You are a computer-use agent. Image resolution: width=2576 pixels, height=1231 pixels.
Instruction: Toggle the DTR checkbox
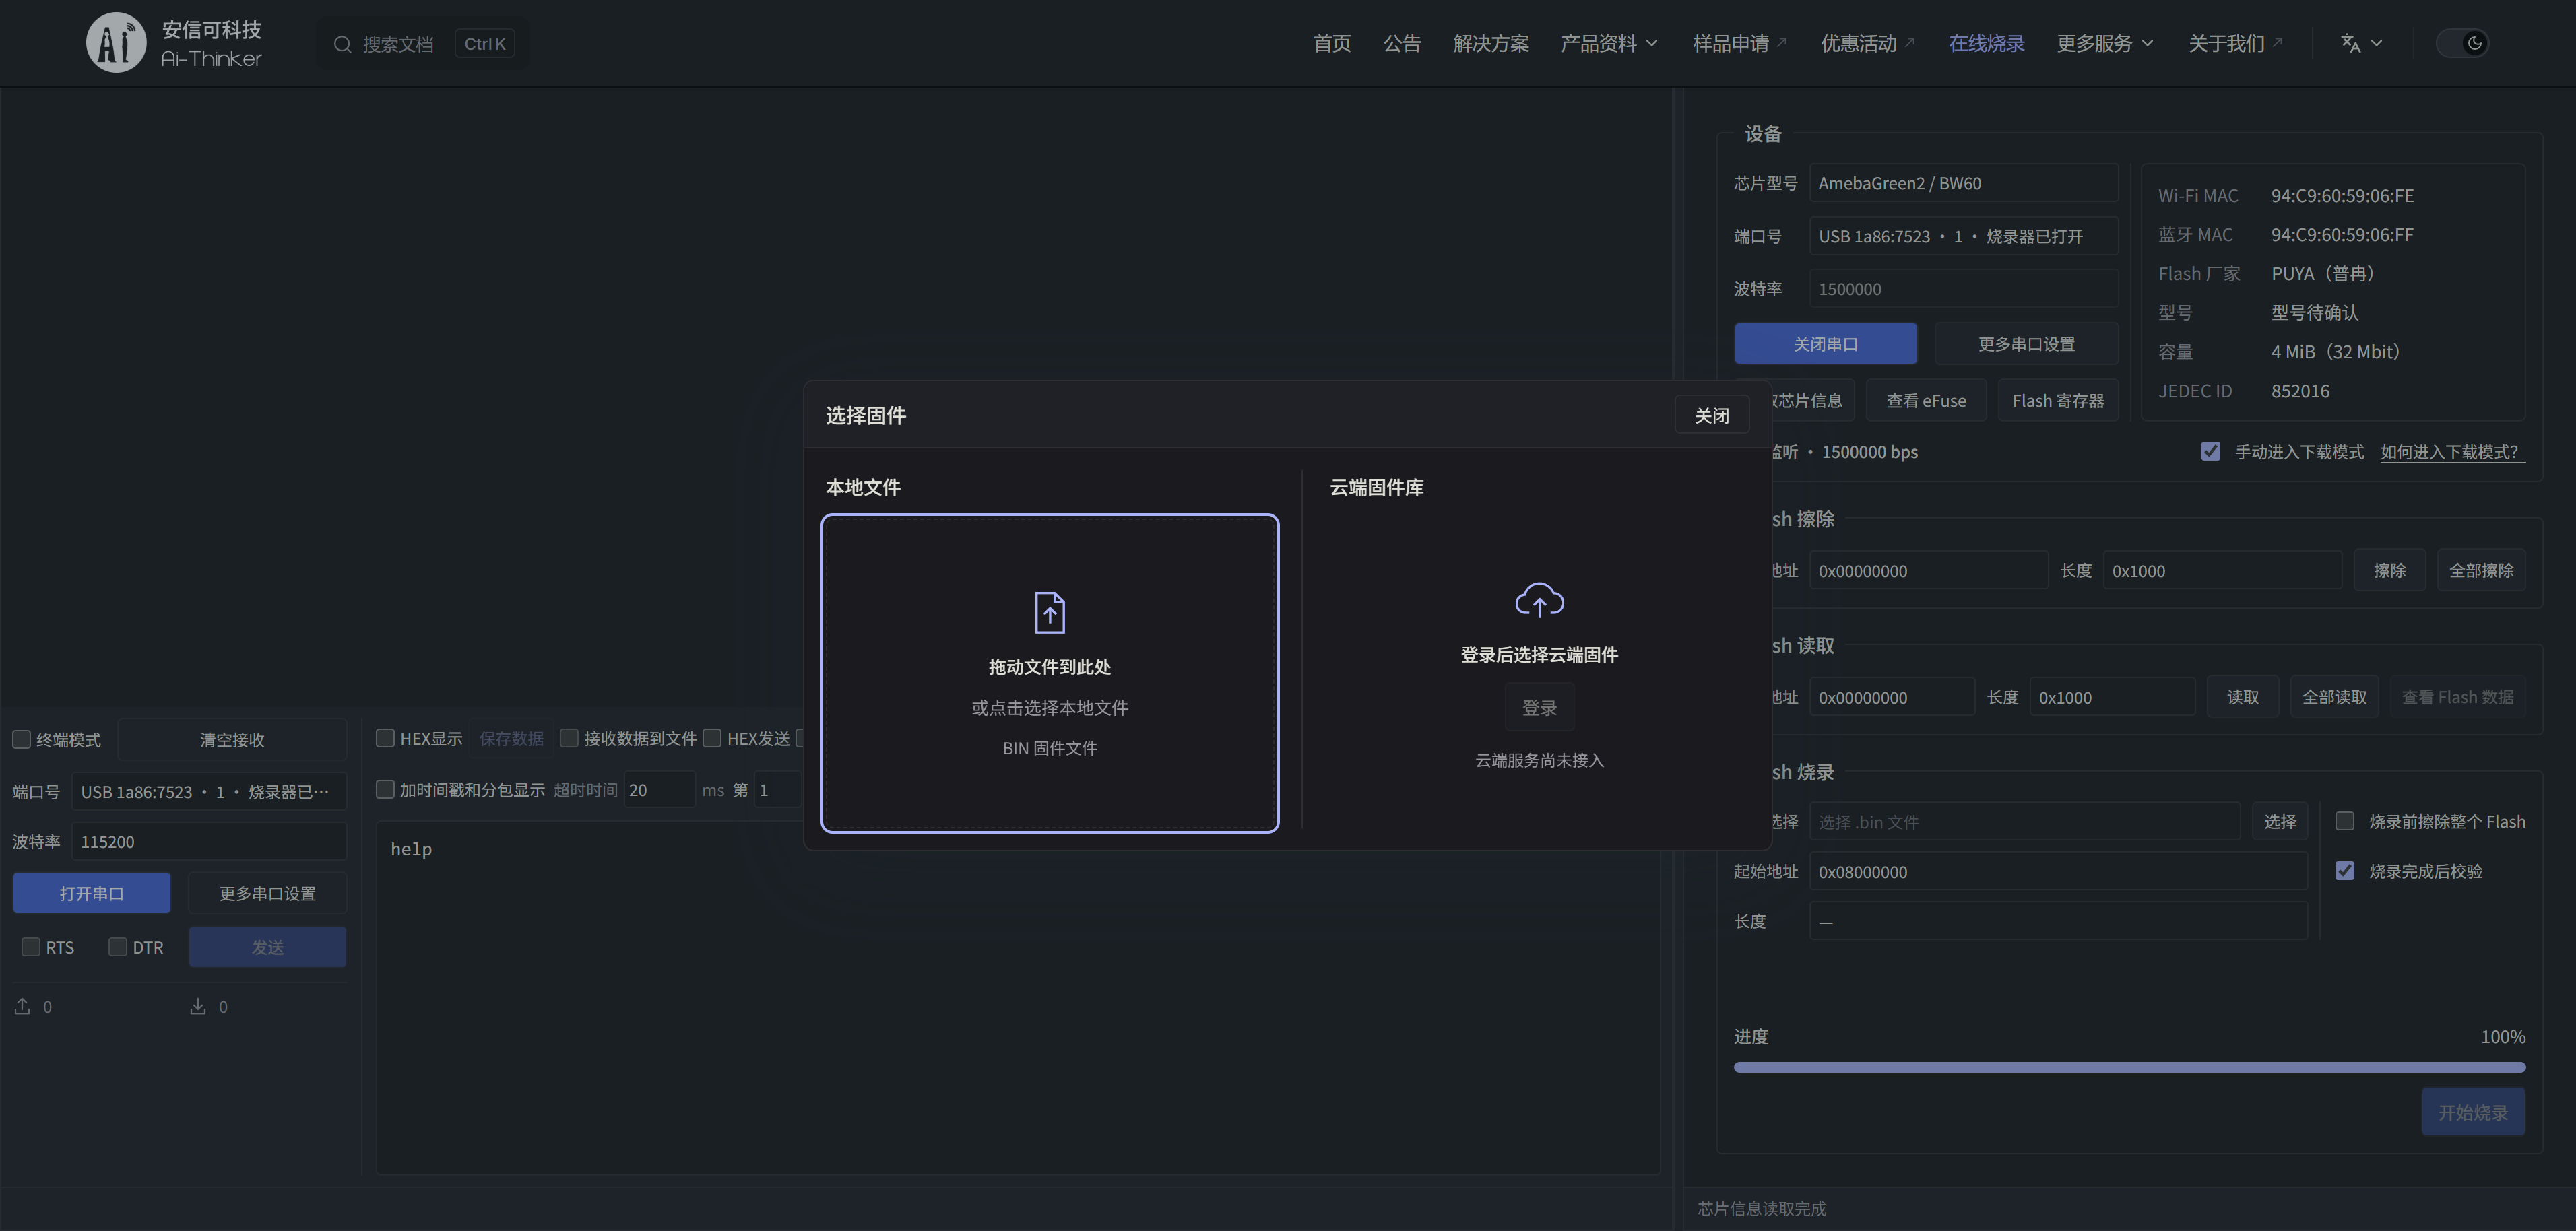click(118, 946)
